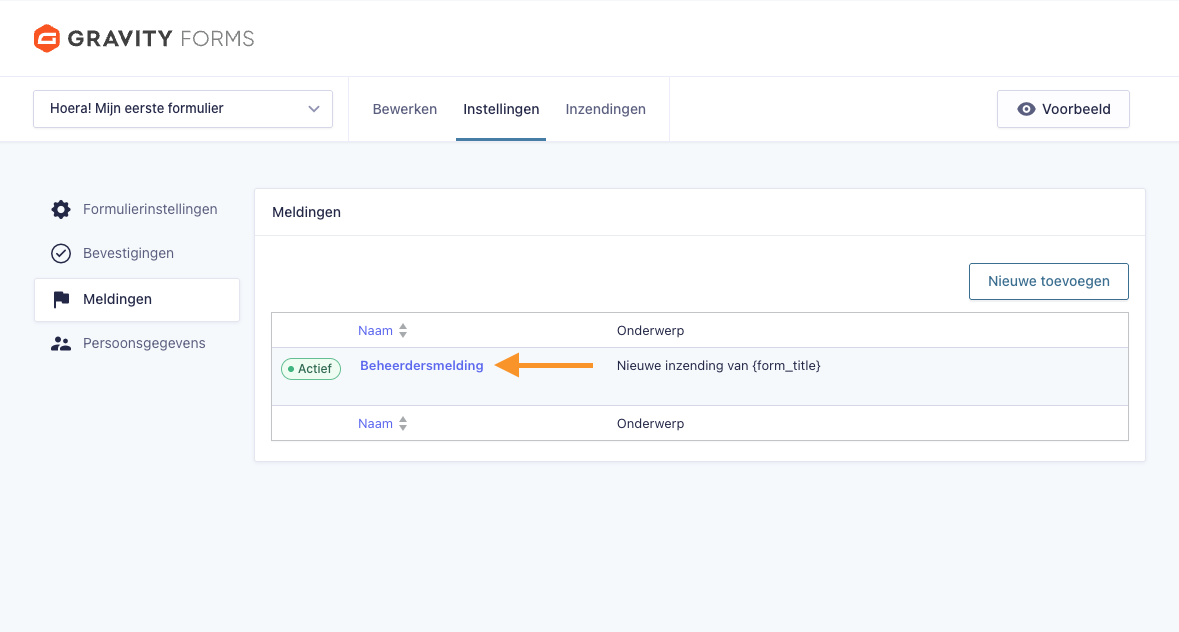Click the Gravity Forms logo icon
1179x632 pixels.
tap(47, 39)
